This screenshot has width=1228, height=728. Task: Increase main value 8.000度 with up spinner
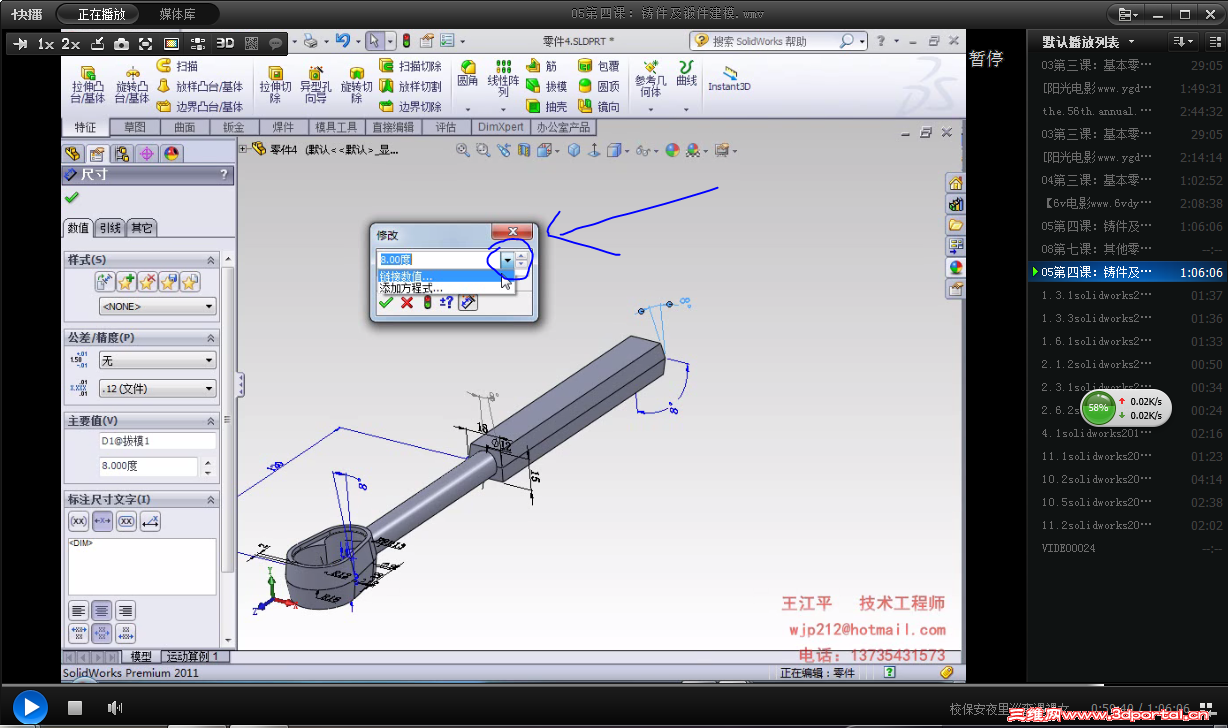click(x=207, y=463)
